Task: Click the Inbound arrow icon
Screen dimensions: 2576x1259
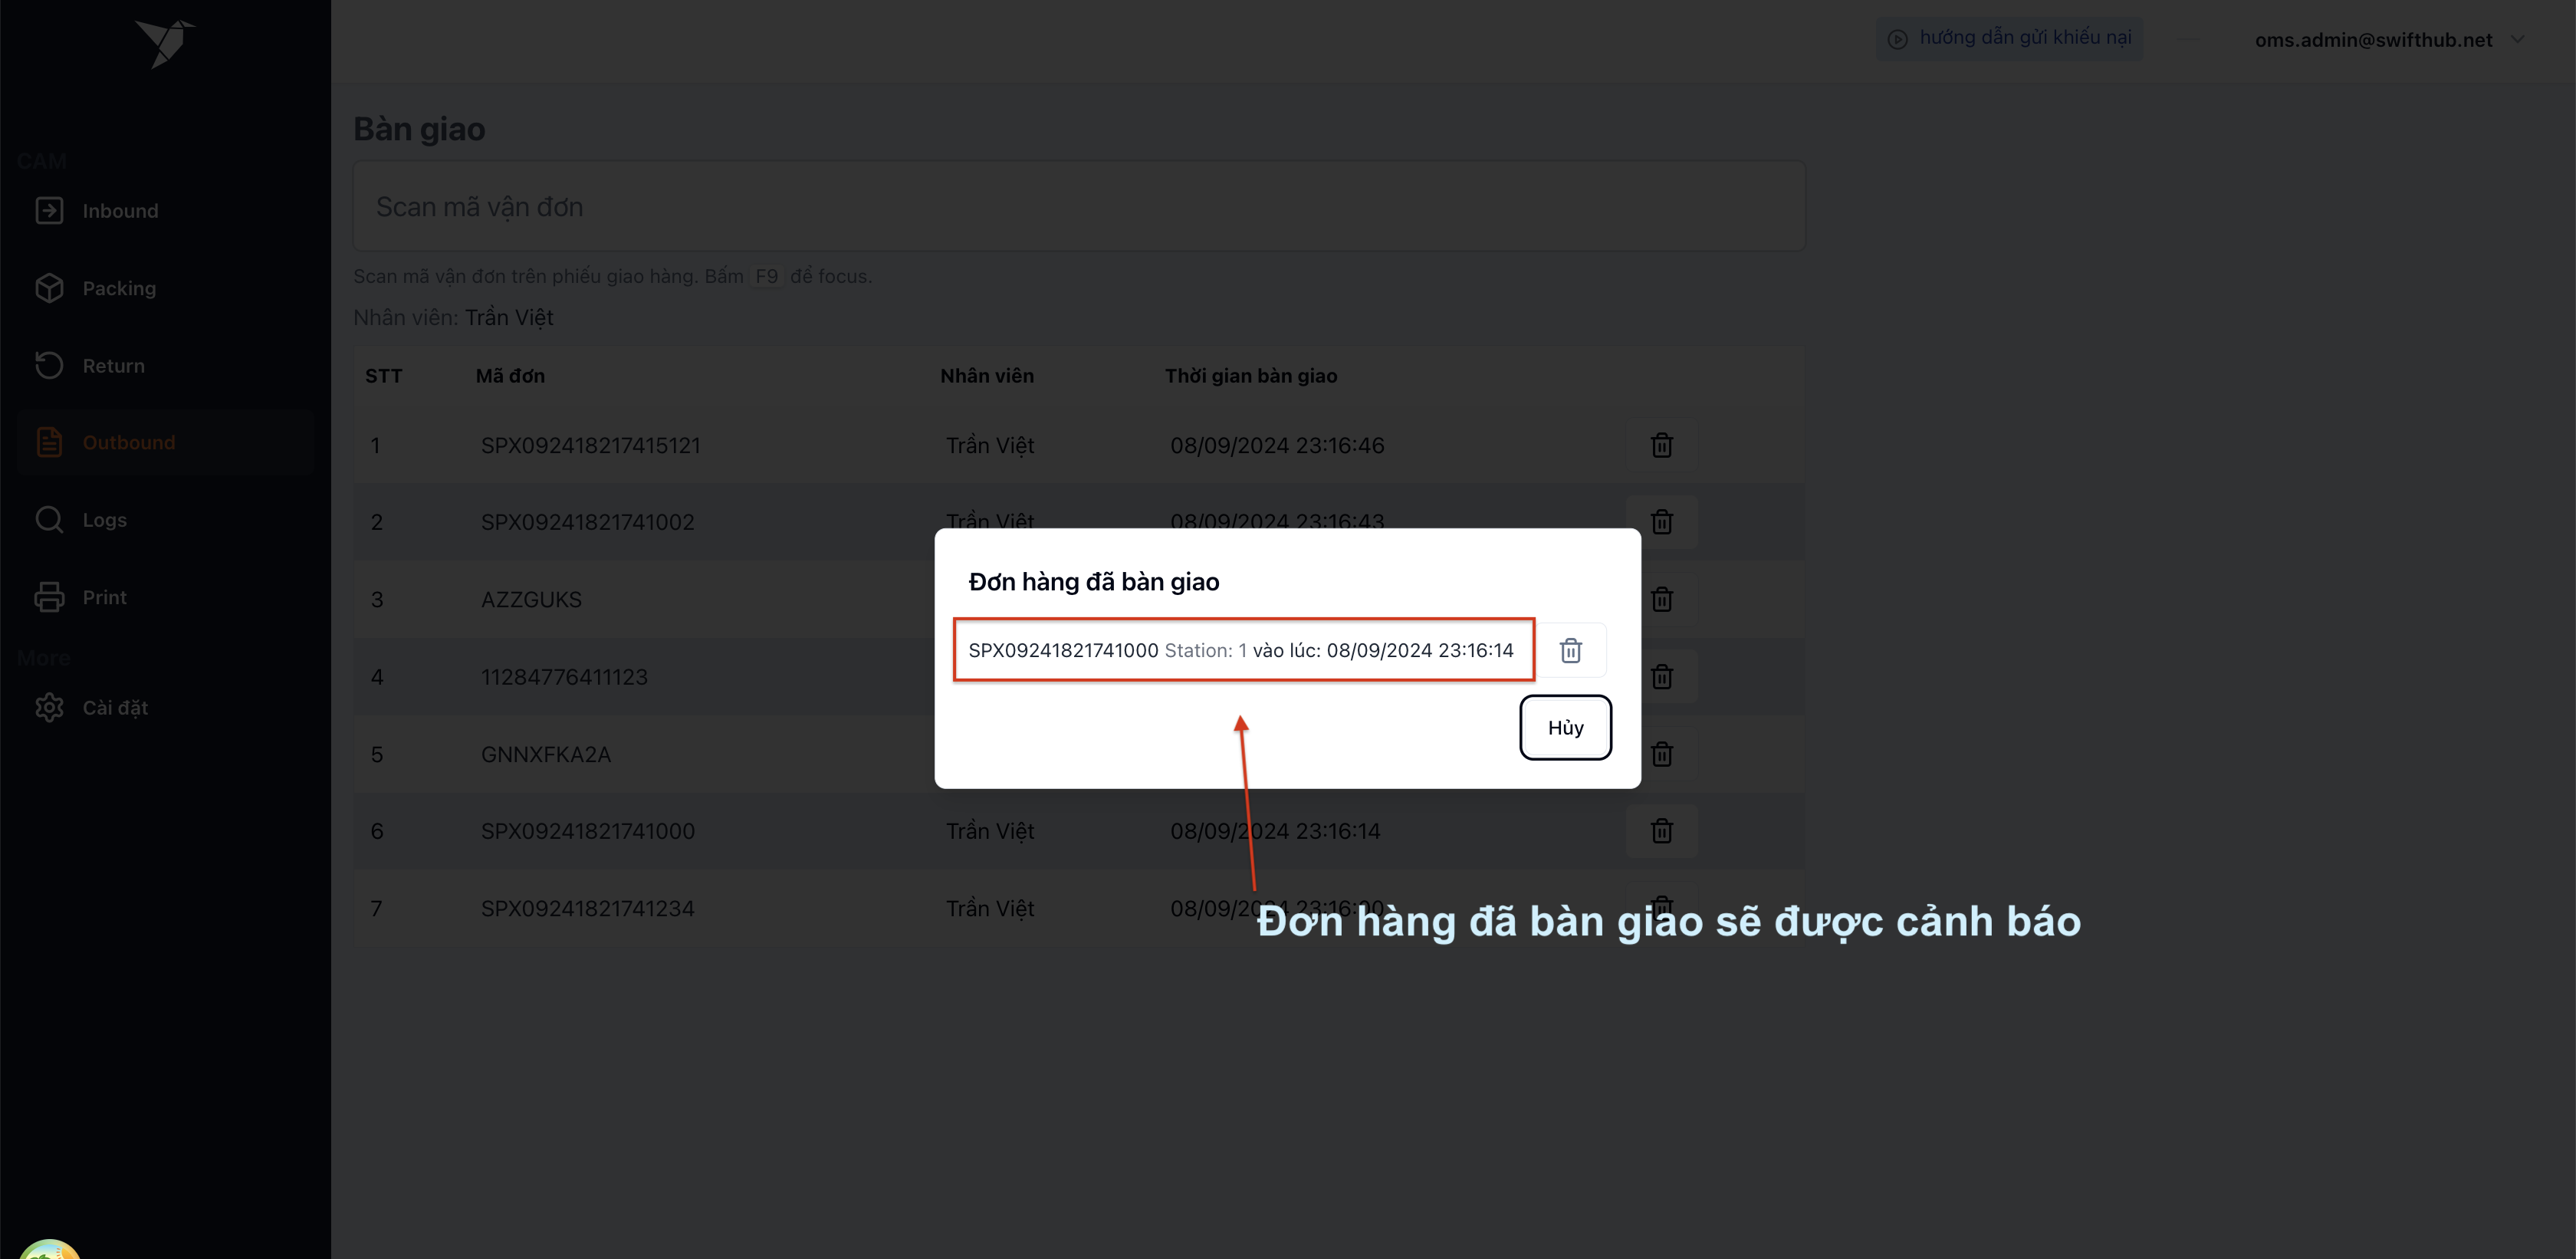Action: coord(49,211)
